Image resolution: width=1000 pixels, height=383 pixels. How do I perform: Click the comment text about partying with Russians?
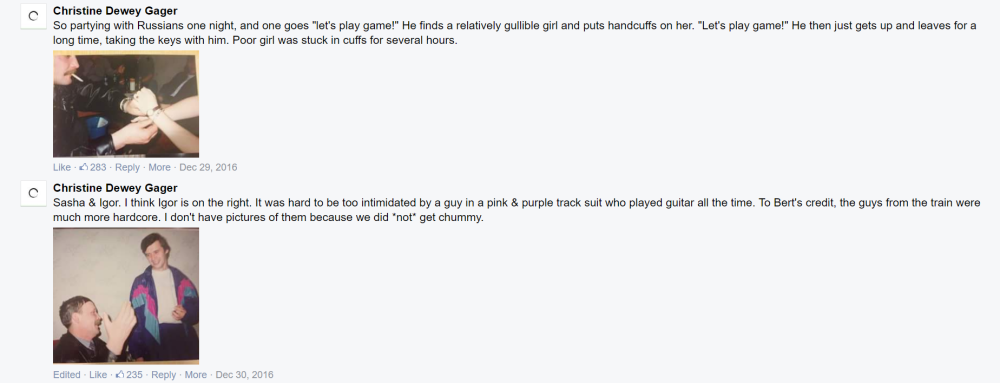[514, 33]
